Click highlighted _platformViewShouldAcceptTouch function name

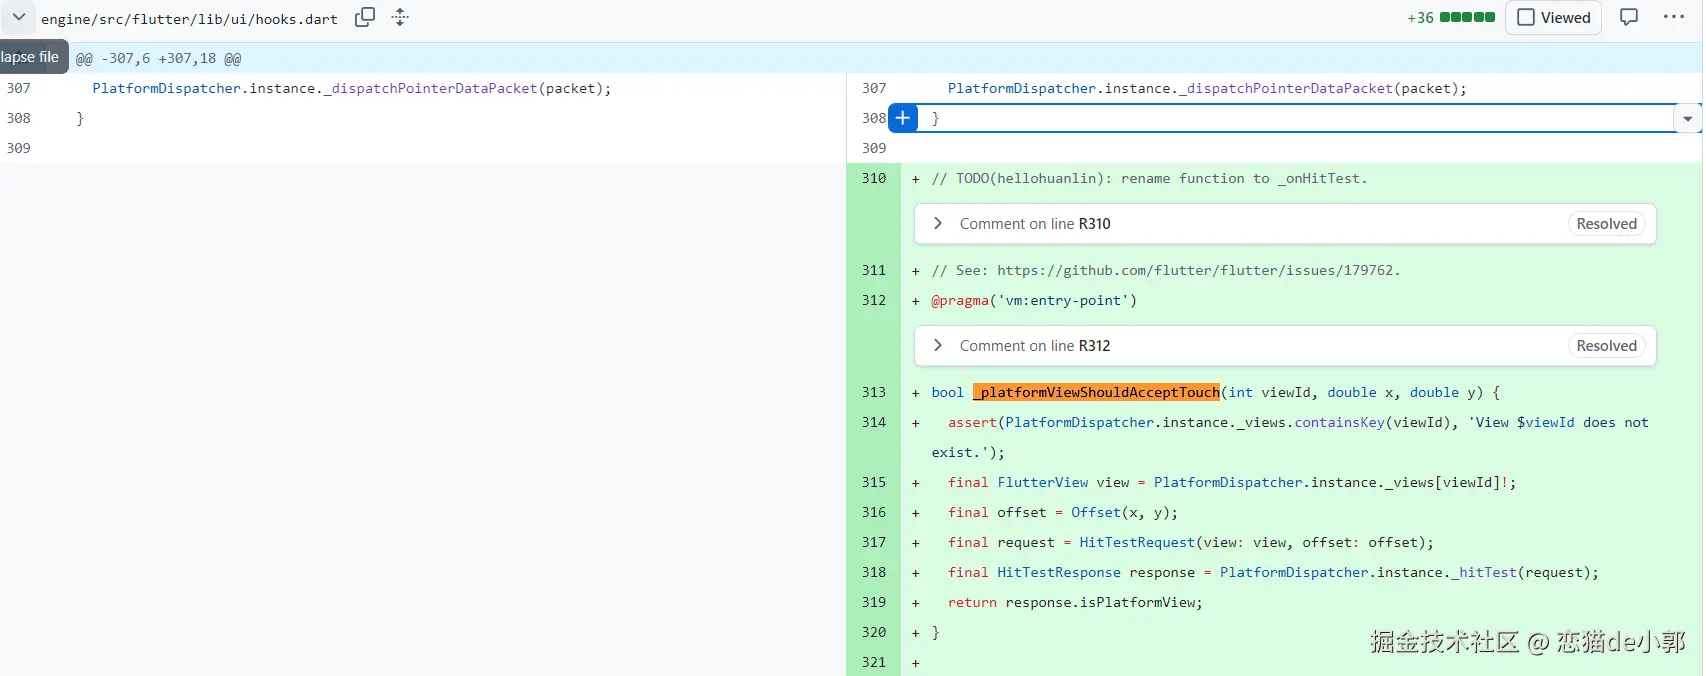[x=1097, y=392]
